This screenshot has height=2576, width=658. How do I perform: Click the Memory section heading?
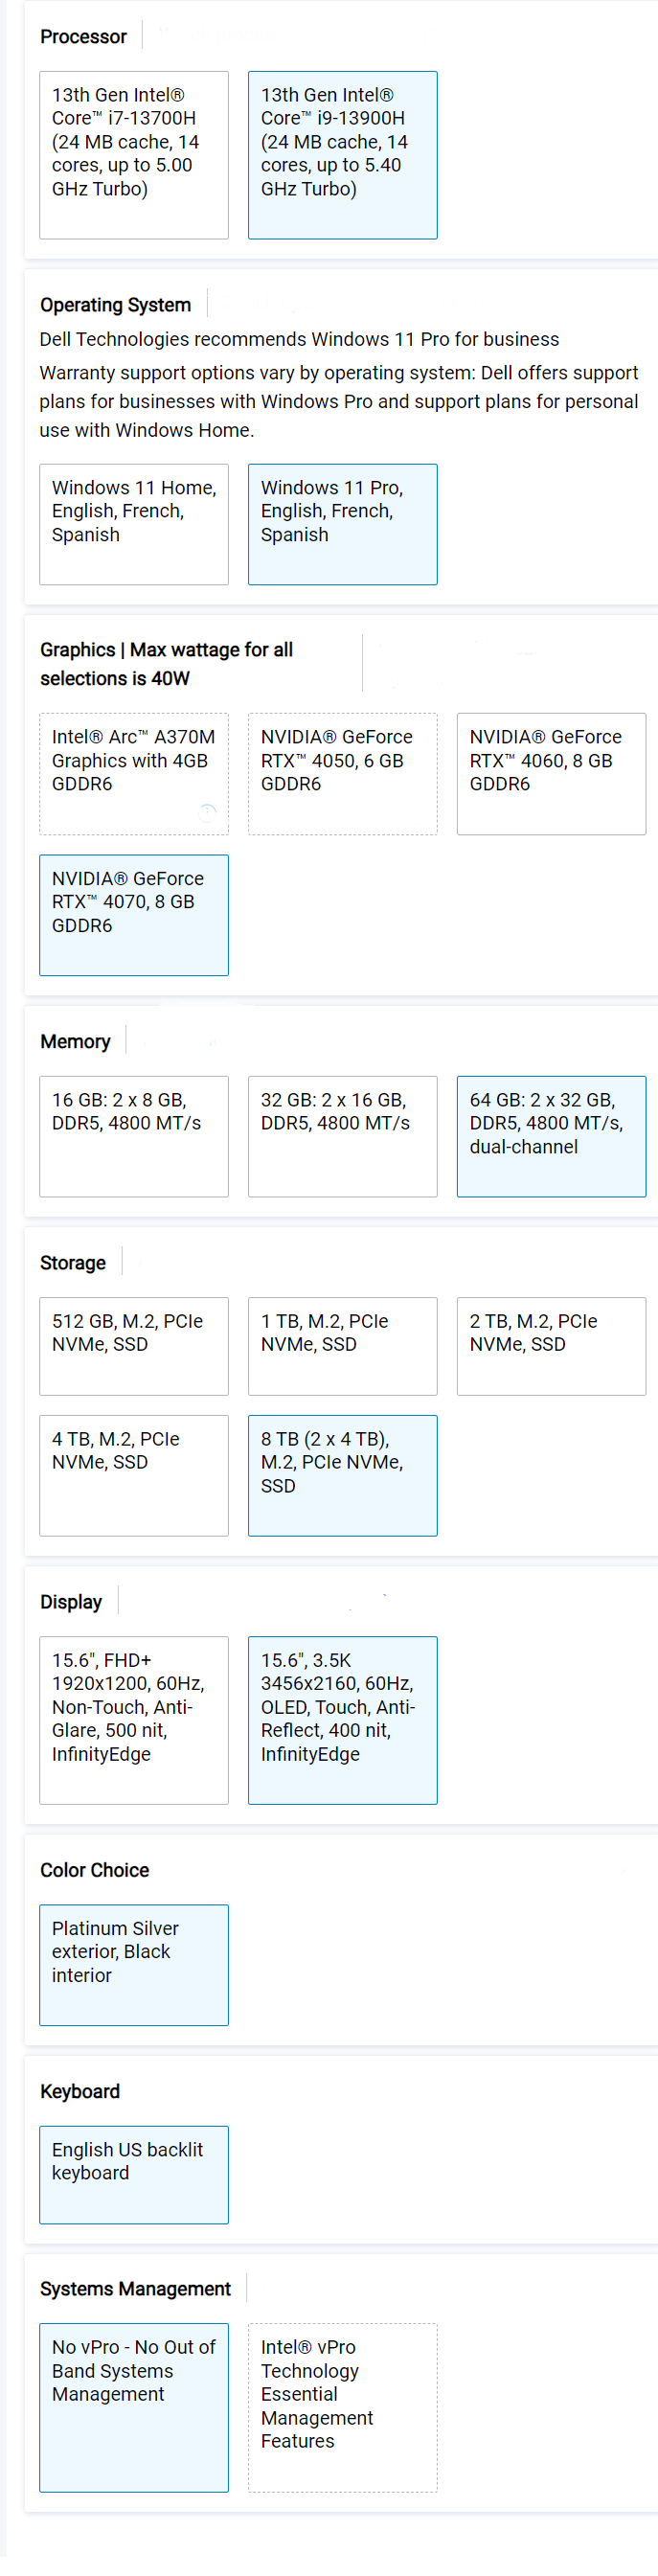point(75,1042)
